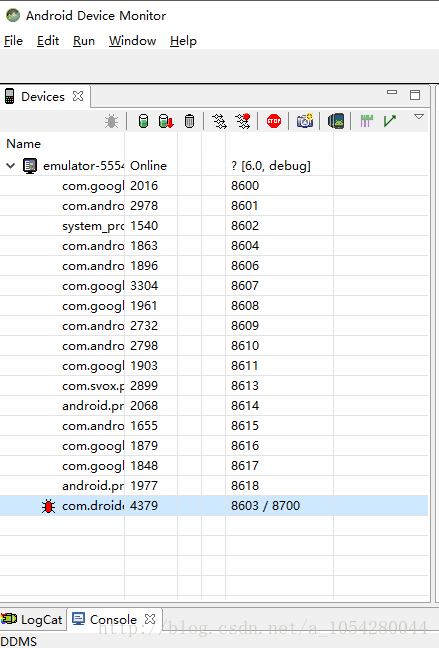Viewport: 439px width, 648px height.
Task: Dump View Hierarchy for UI Automator icon
Action: (336, 121)
